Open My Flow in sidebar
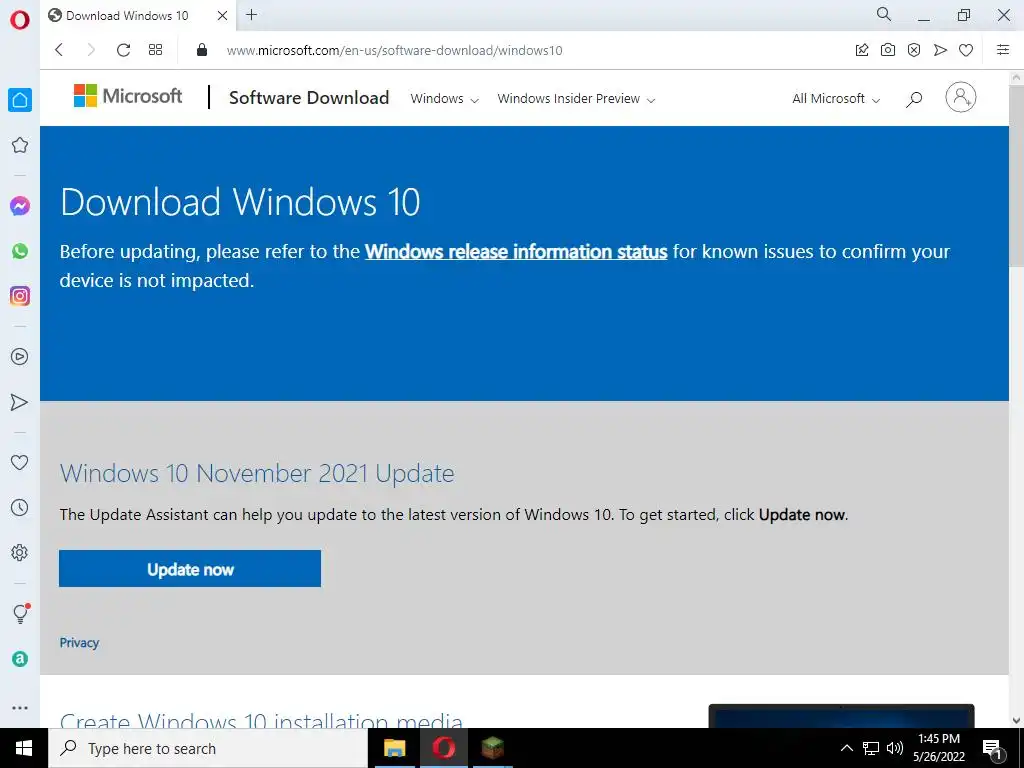The height and width of the screenshot is (768, 1024). pyautogui.click(x=20, y=402)
